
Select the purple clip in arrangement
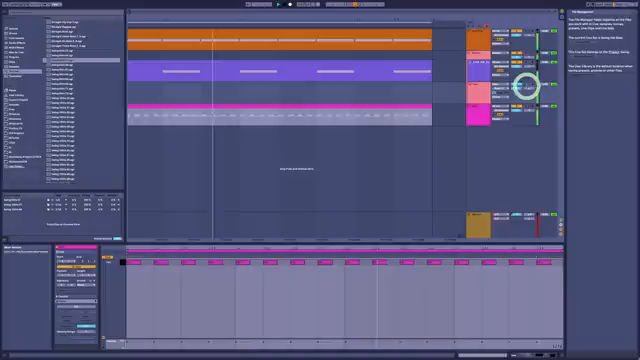pyautogui.click(x=280, y=71)
